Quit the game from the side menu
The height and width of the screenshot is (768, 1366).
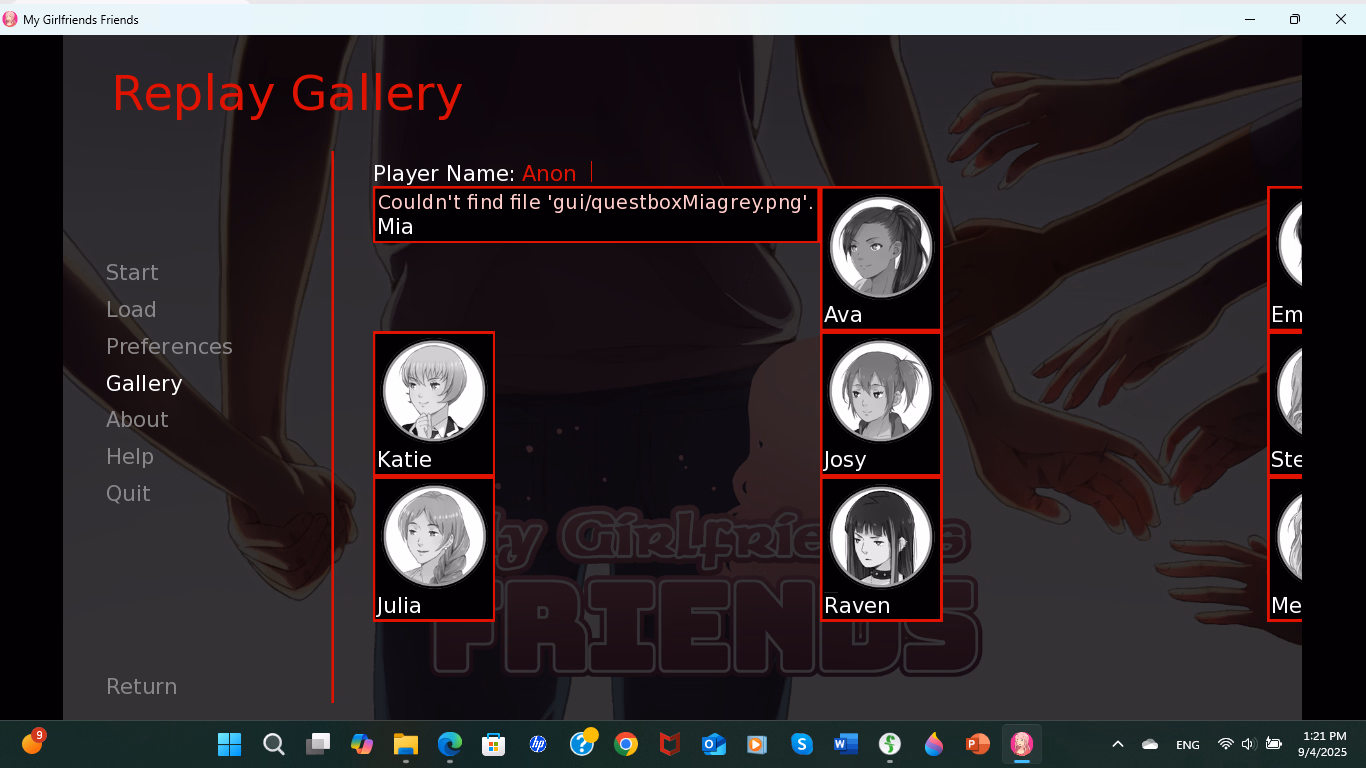click(128, 494)
